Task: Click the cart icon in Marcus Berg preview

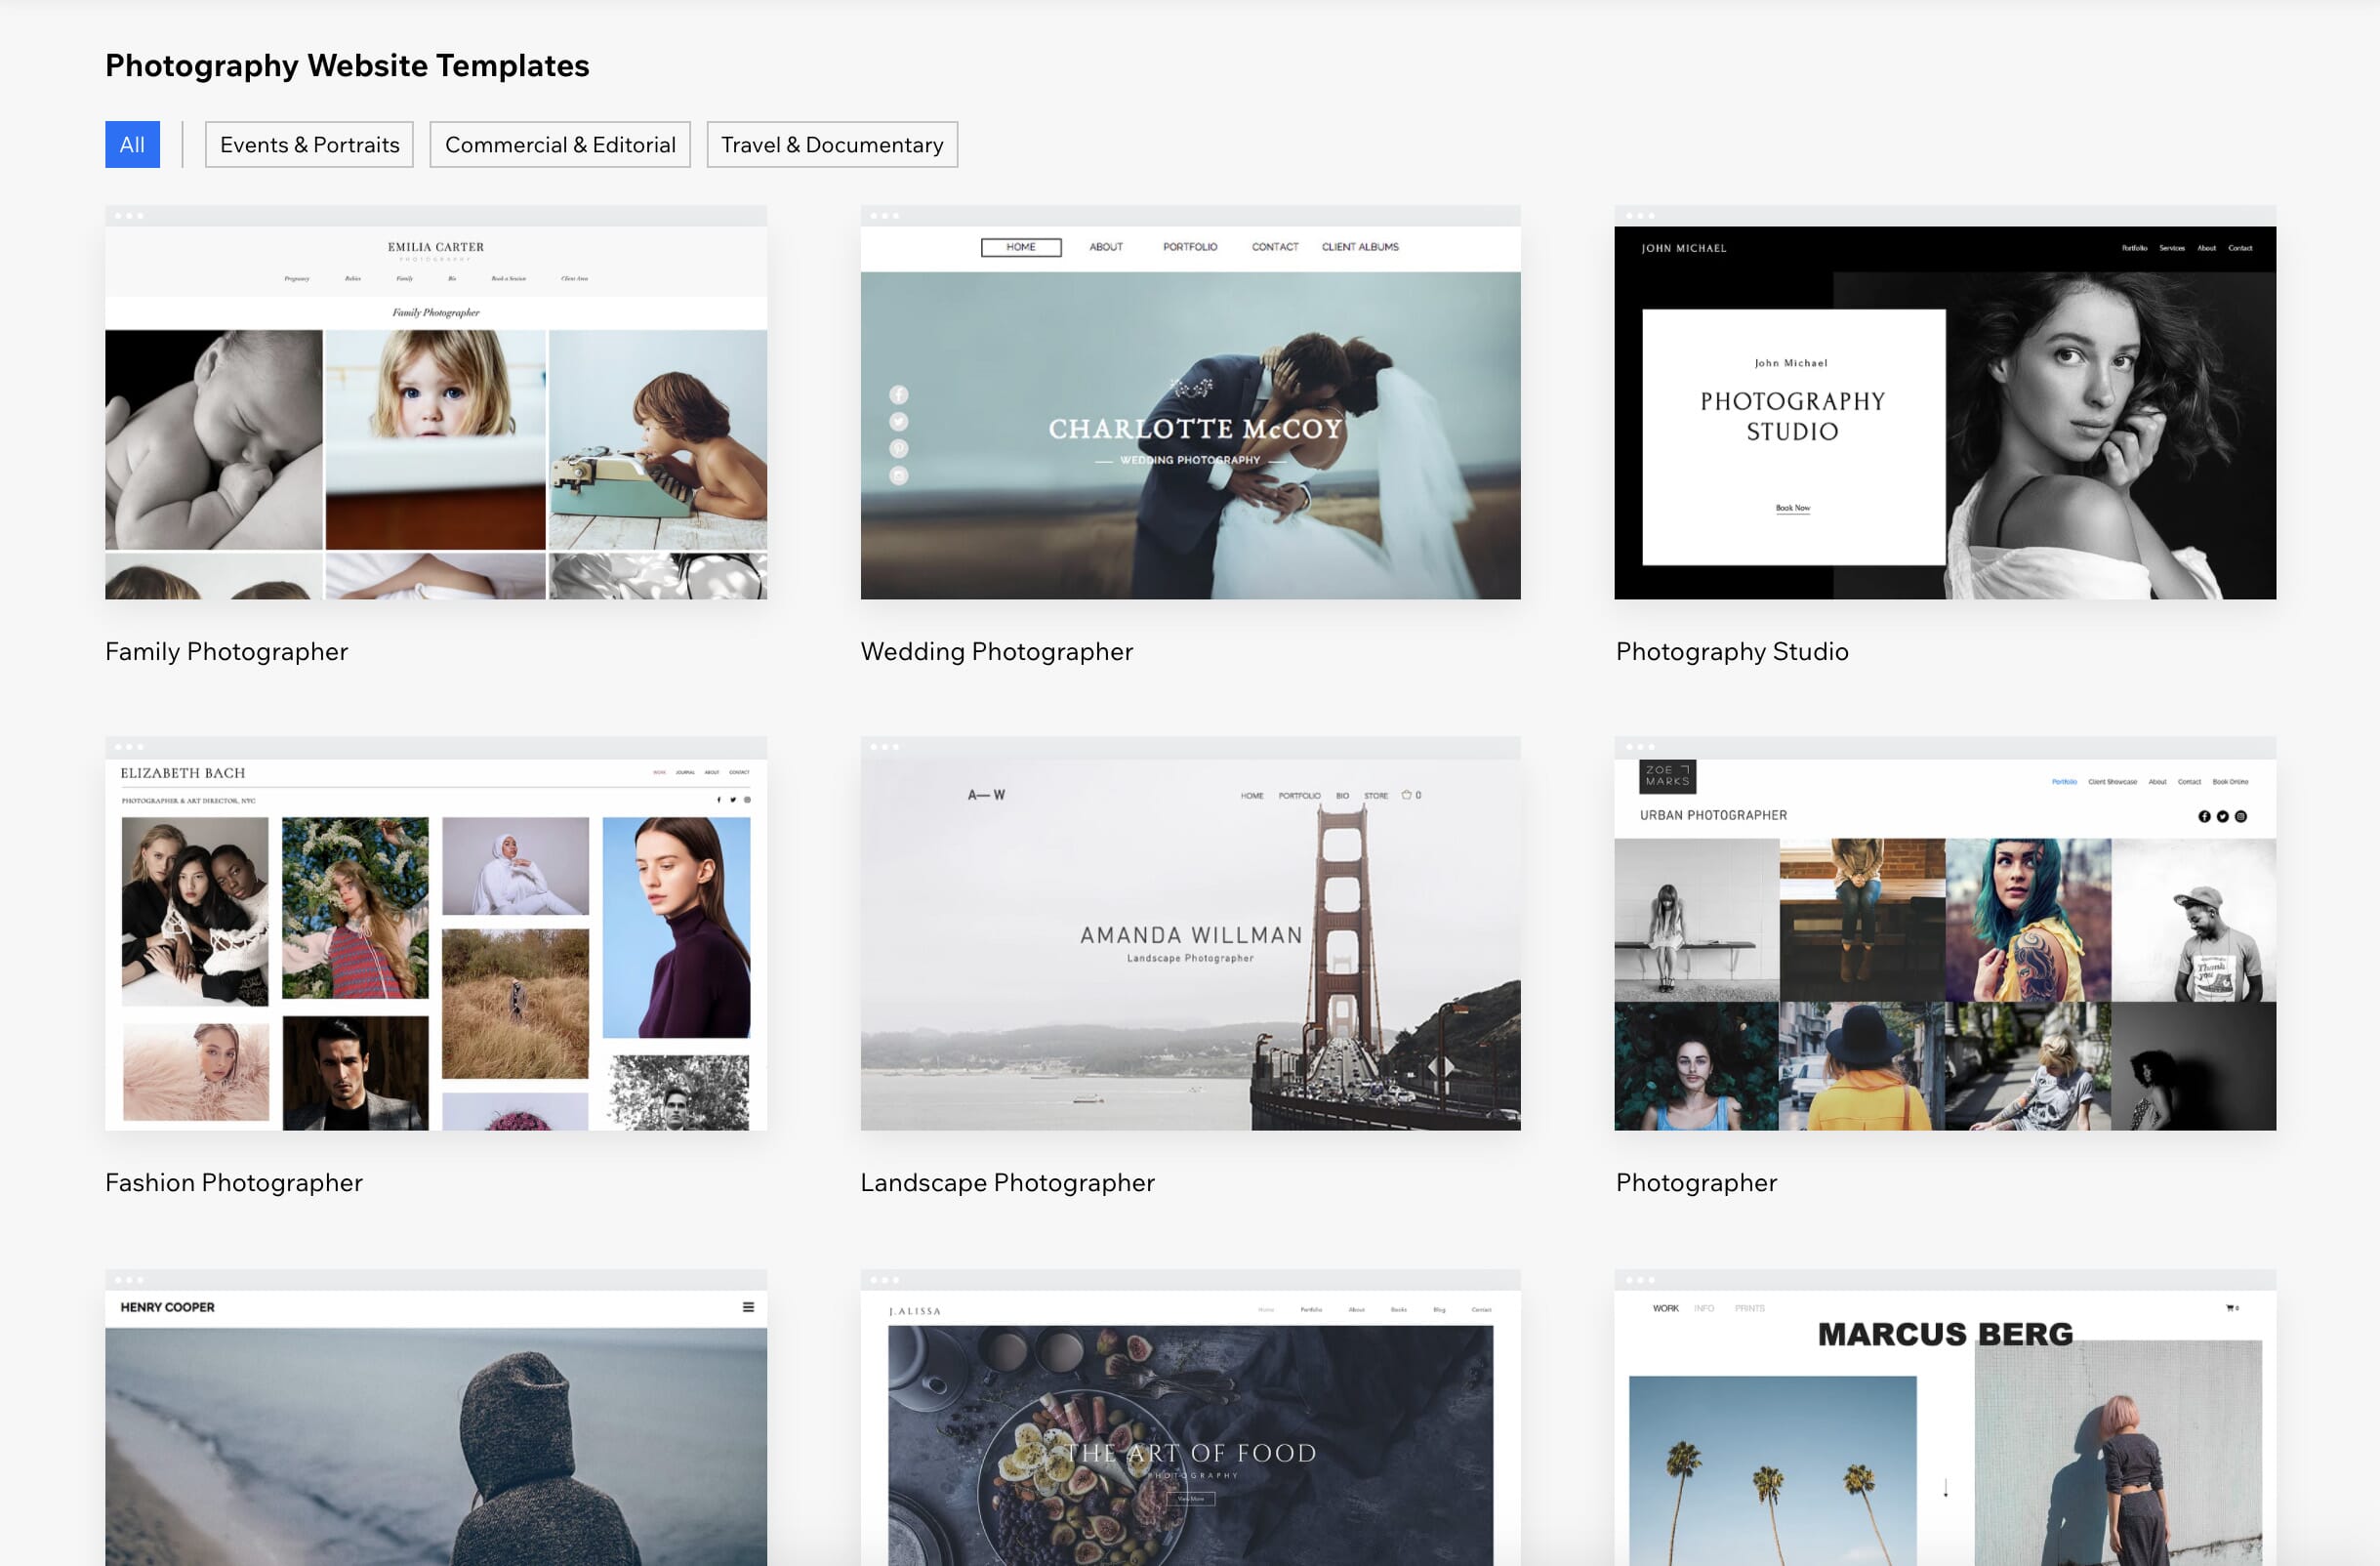Action: click(x=2232, y=1308)
